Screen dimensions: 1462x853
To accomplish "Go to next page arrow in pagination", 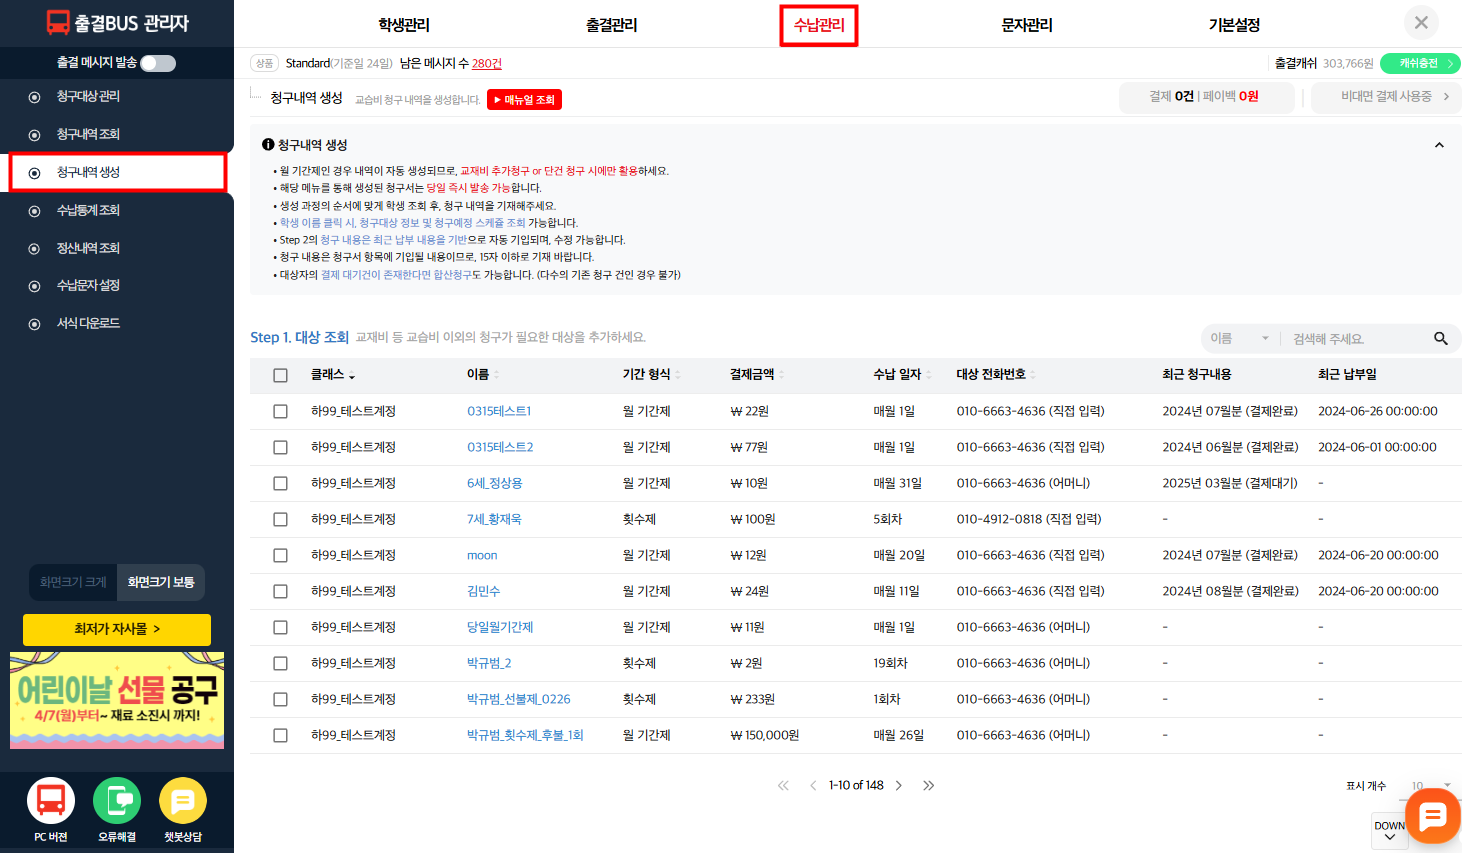I will click(x=899, y=786).
